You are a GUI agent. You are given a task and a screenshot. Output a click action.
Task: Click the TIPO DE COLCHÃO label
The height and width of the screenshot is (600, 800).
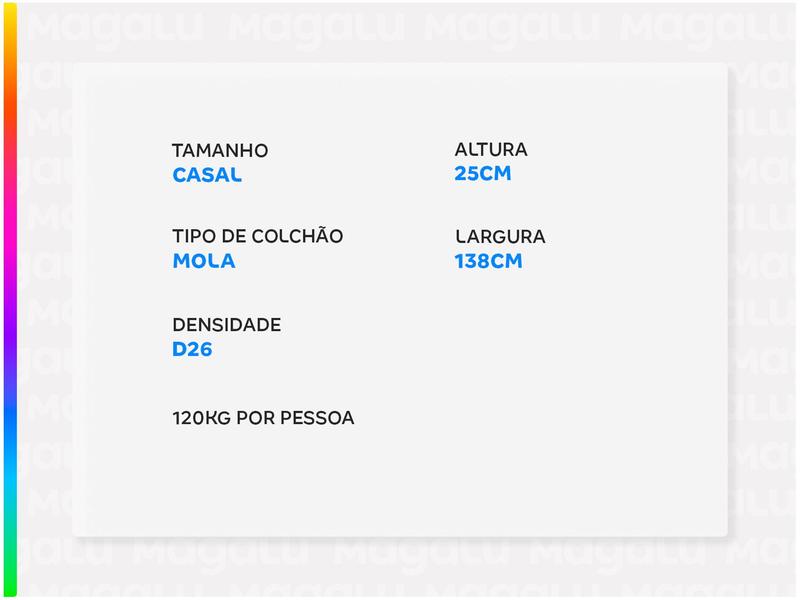[x=258, y=237]
